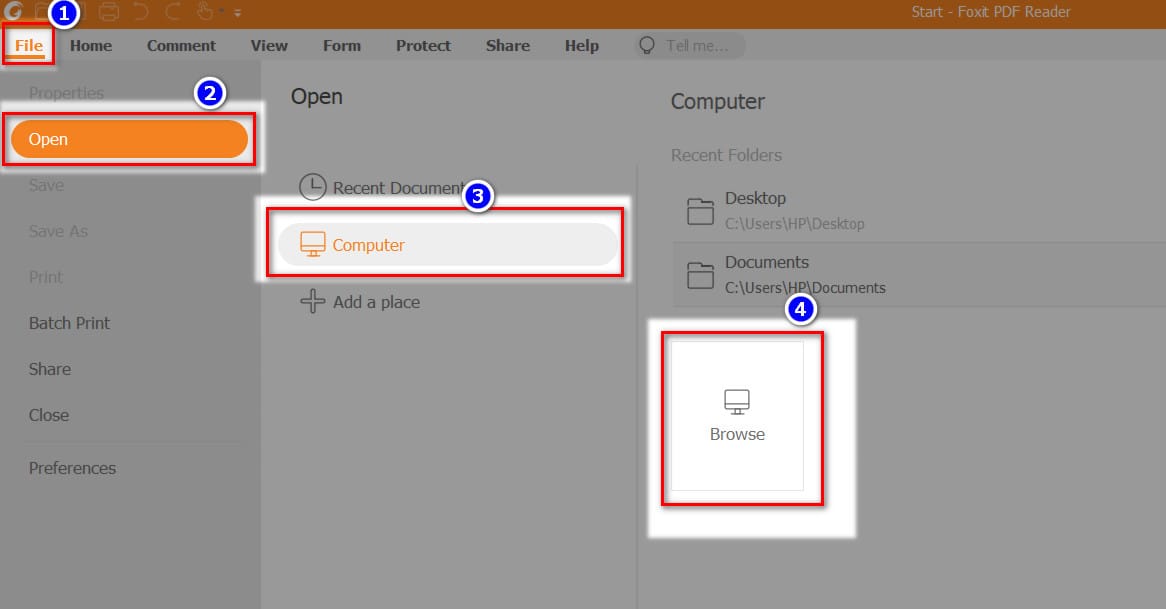
Task: Click the Undo arrow icon
Action: coord(141,12)
